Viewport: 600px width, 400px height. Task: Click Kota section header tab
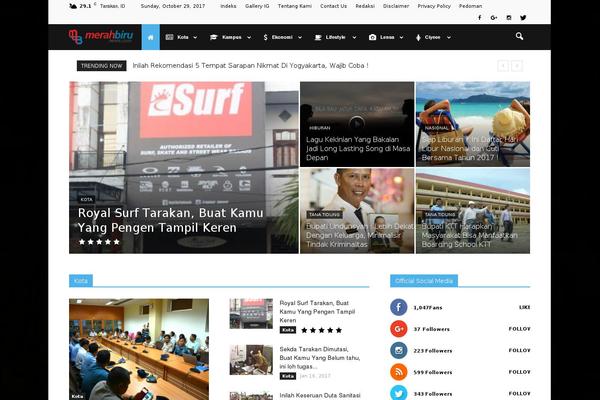pos(81,281)
